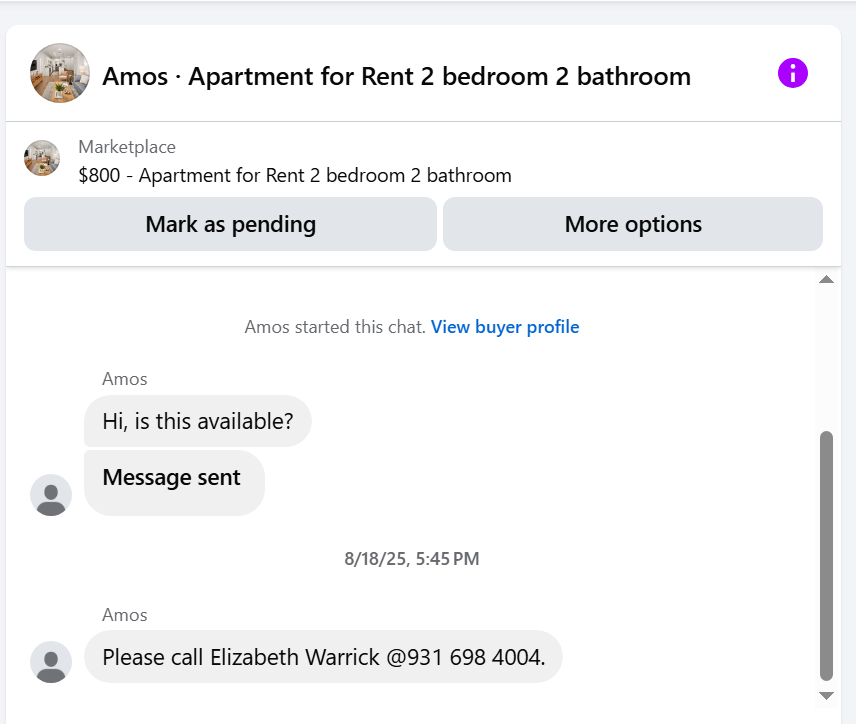Image resolution: width=856 pixels, height=724 pixels.
Task: Click the scroll up arrow in the chat
Action: point(826,280)
